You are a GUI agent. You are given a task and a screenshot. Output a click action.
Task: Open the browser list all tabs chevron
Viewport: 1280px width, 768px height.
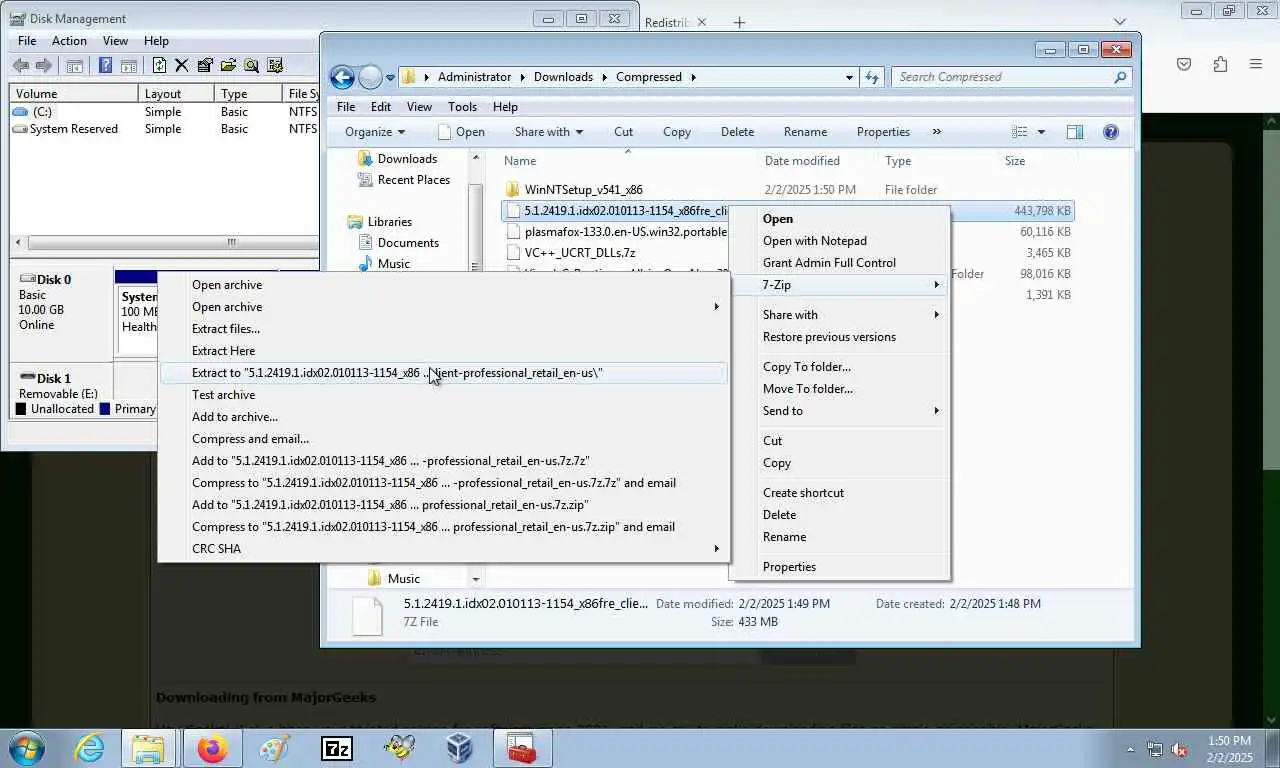1119,22
